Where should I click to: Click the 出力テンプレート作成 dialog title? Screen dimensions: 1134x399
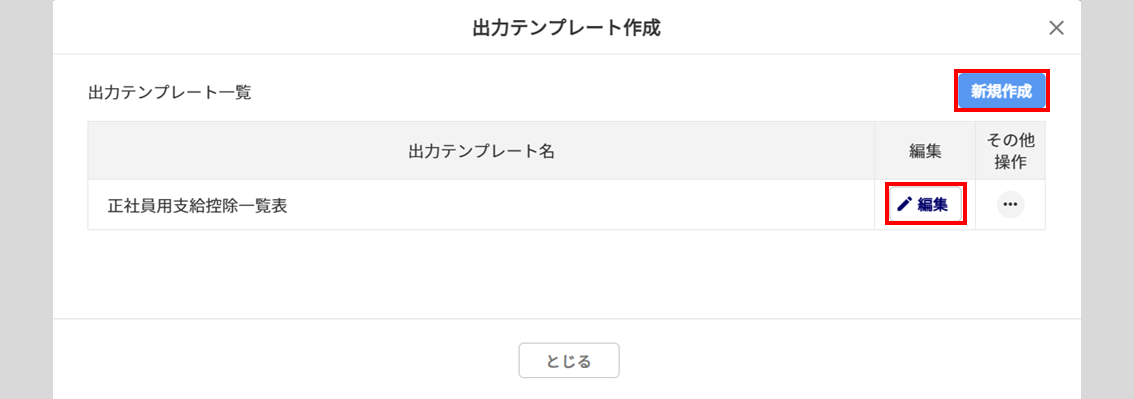566,28
